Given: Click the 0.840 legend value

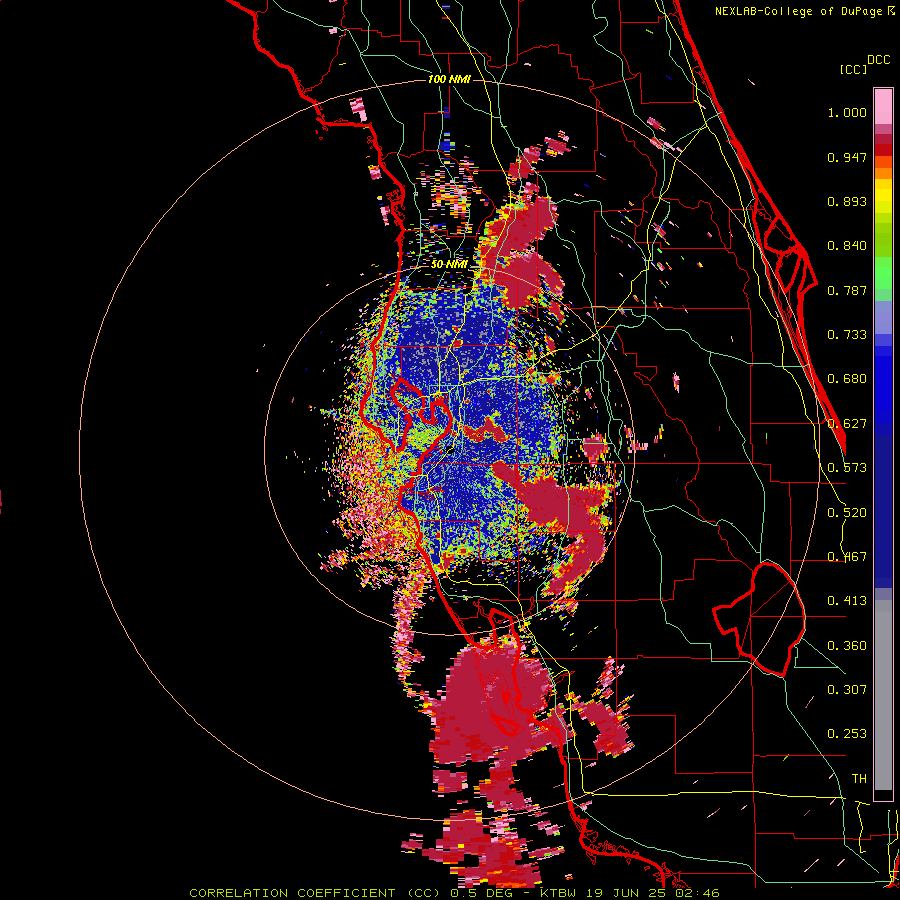Looking at the screenshot, I should [847, 246].
